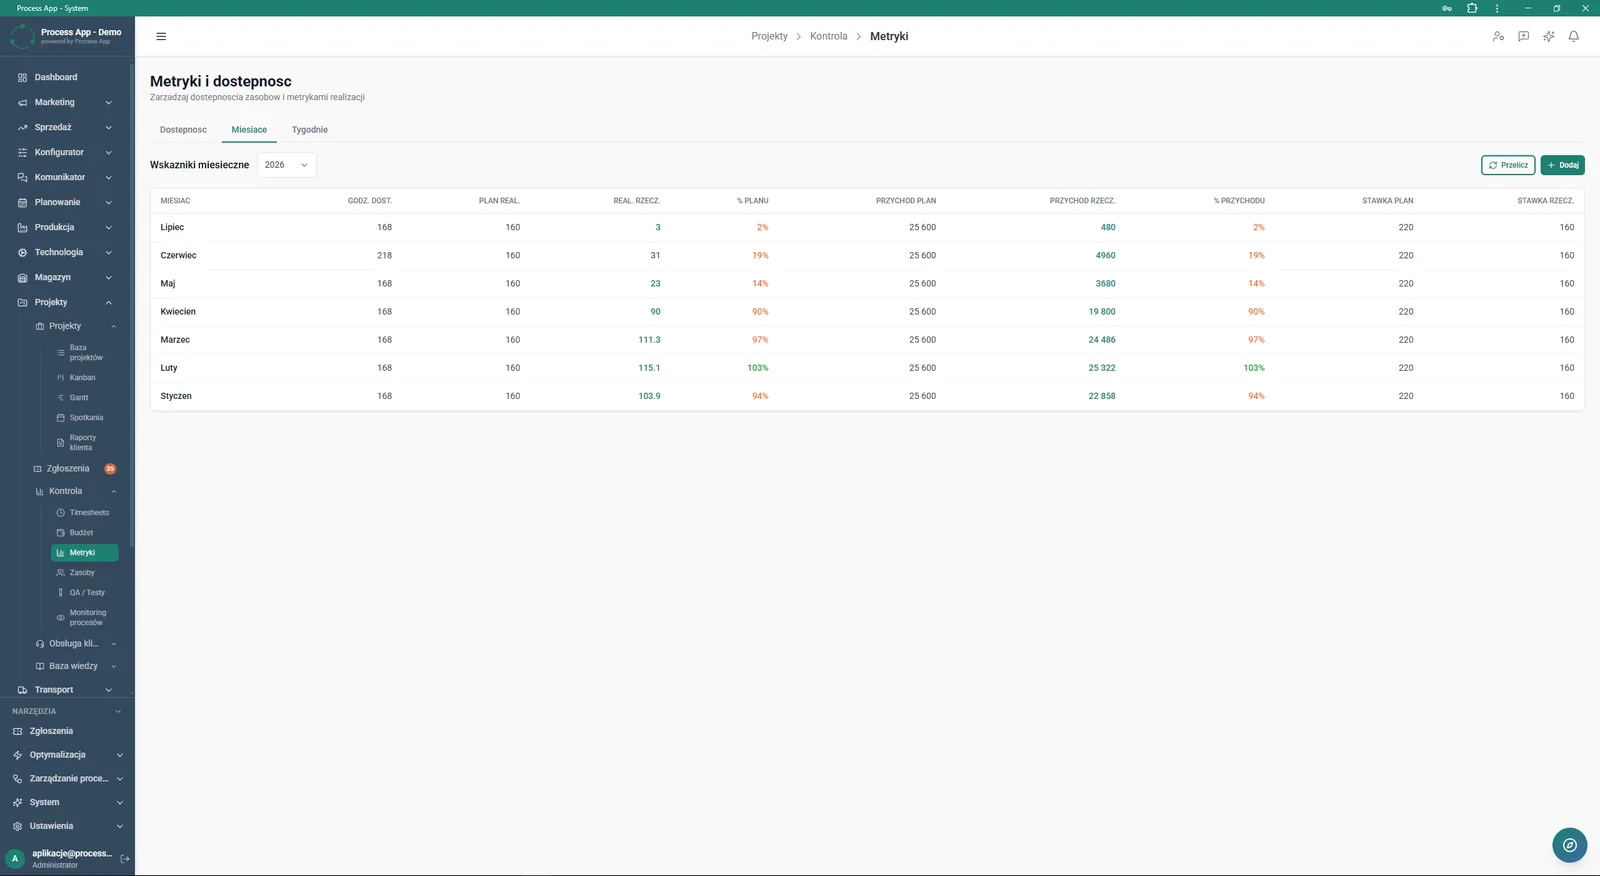Expand the Ustawienia menu
Viewport: 1600px width, 876px height.
click(68, 826)
